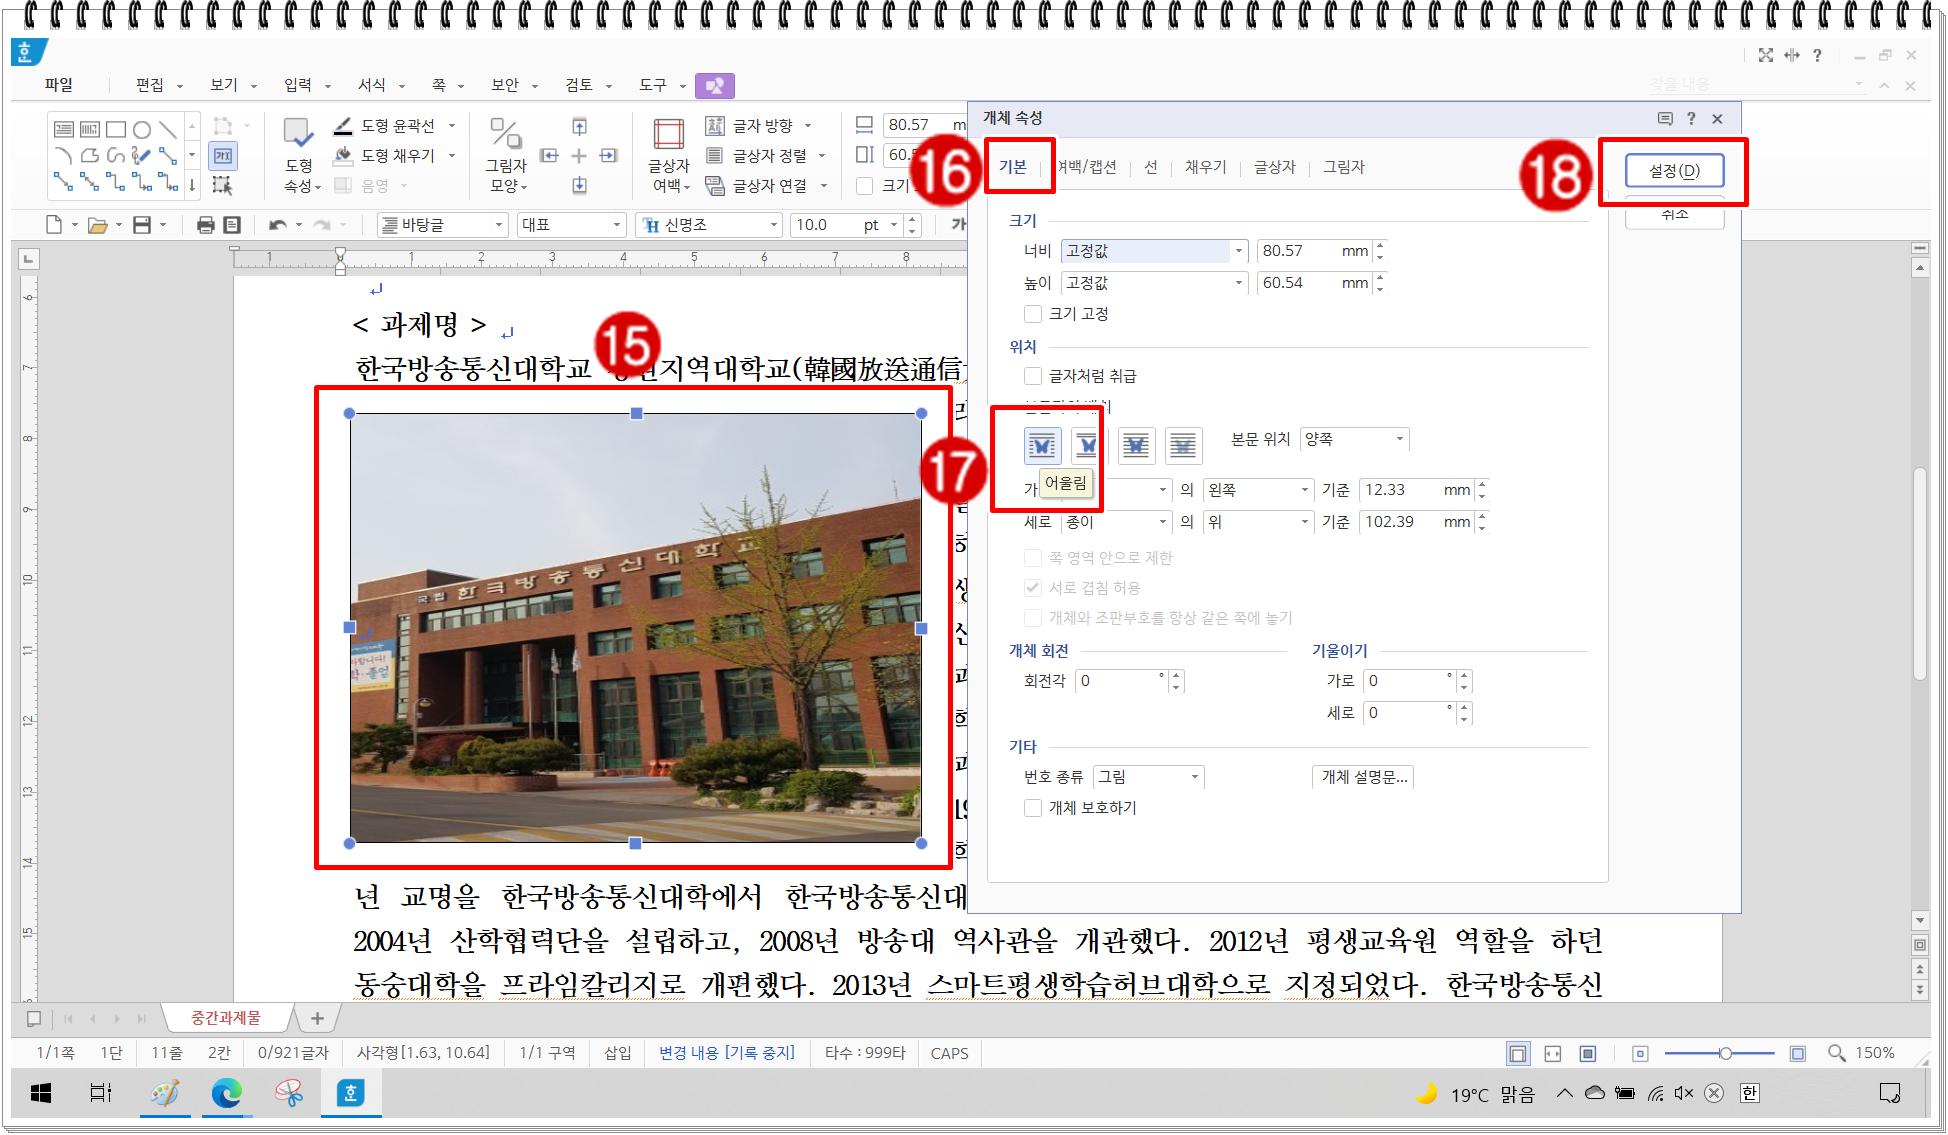Click the 글상자 여백 text box margin icon
Image resolution: width=1948 pixels, height=1135 pixels.
coord(668,133)
